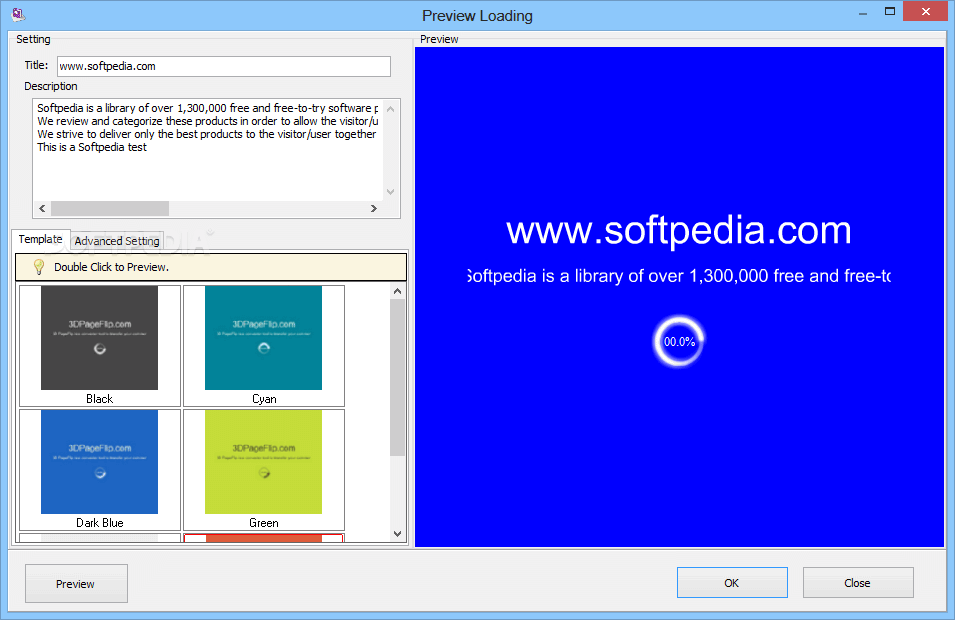Select the Dark Blue template thumbnail
This screenshot has width=955, height=620.
coord(100,470)
